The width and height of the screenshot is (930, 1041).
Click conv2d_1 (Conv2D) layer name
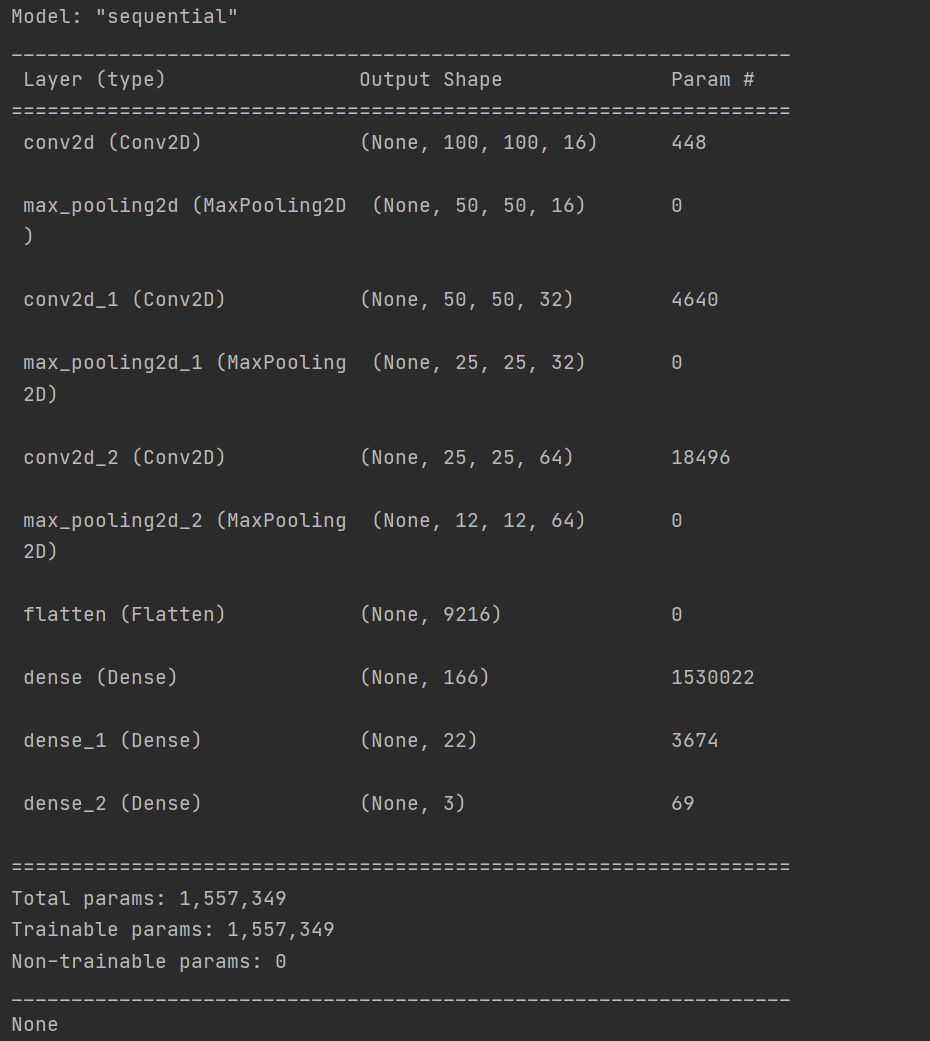point(124,299)
